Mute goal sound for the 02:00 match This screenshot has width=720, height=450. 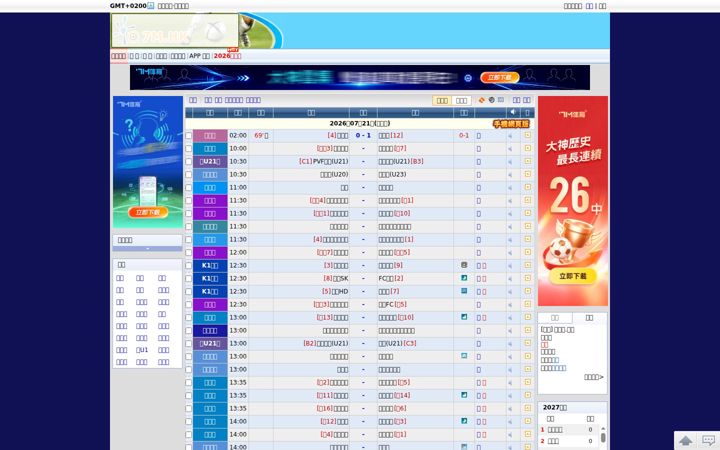pos(510,136)
